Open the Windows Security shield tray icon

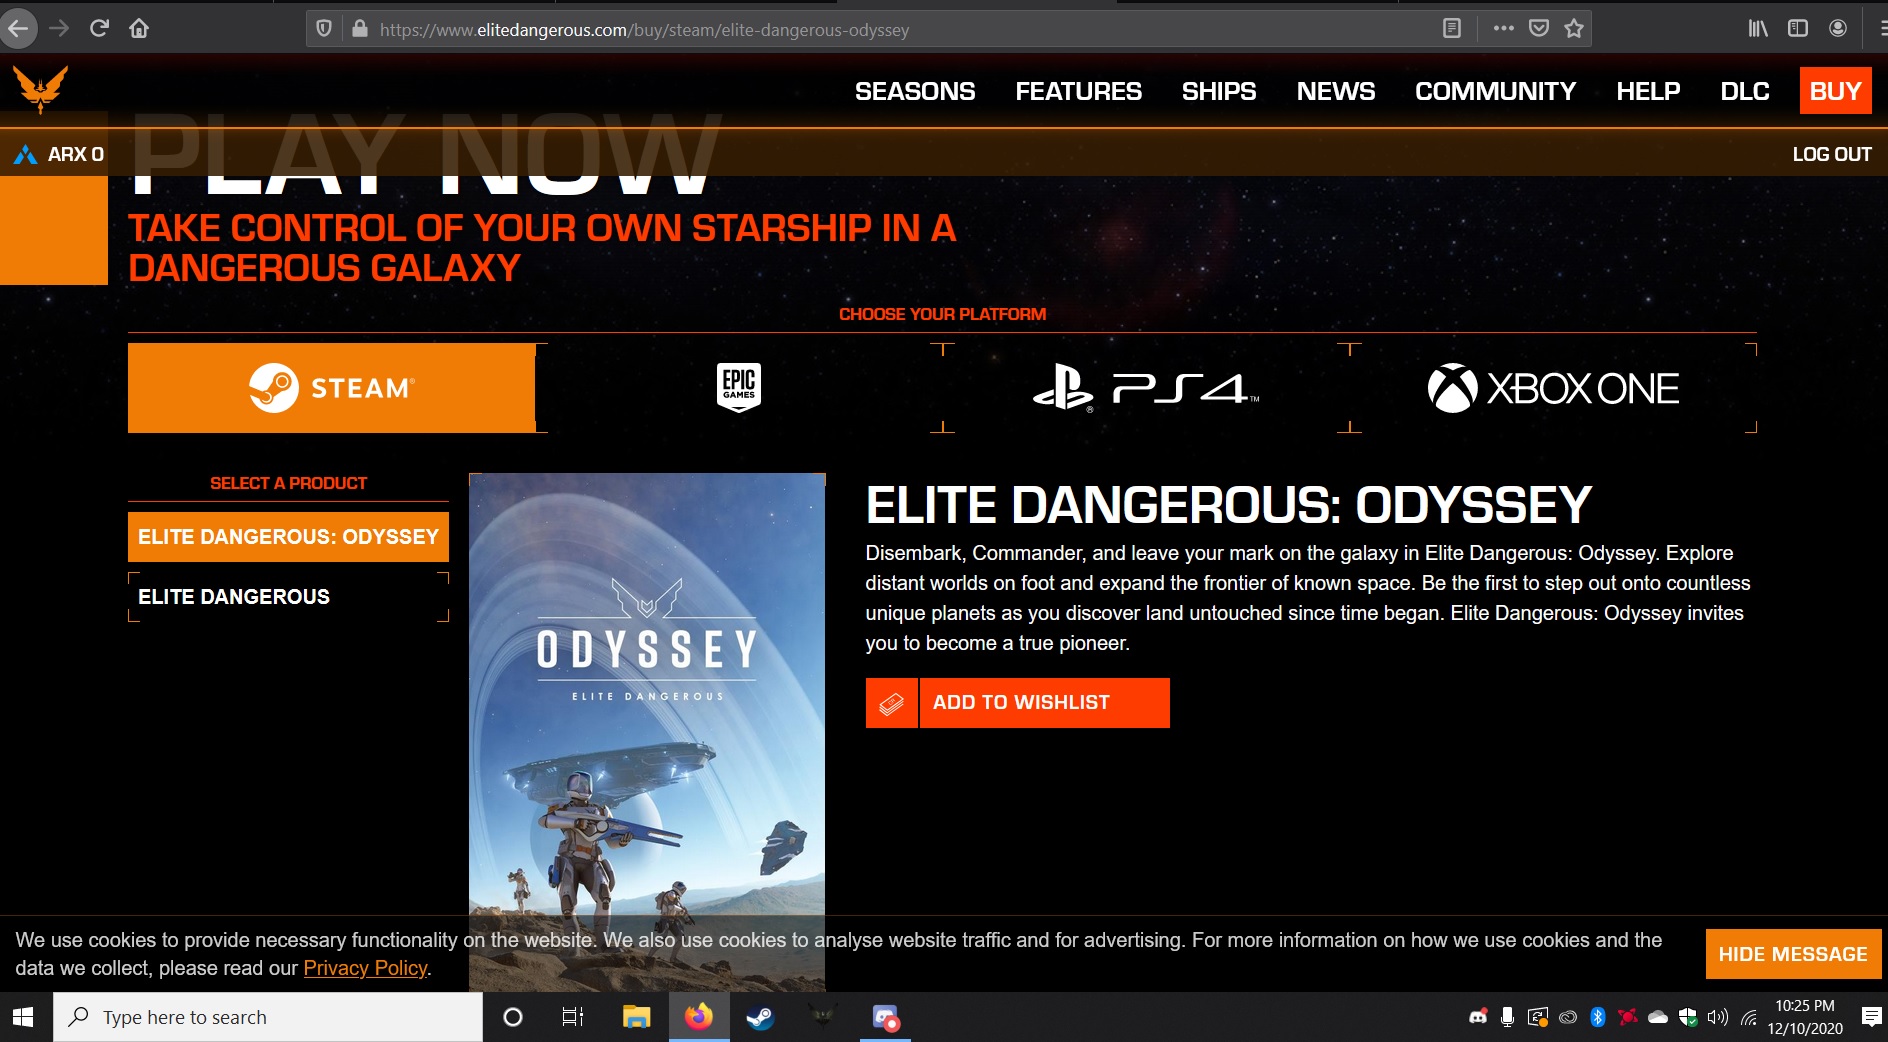tap(1688, 1017)
